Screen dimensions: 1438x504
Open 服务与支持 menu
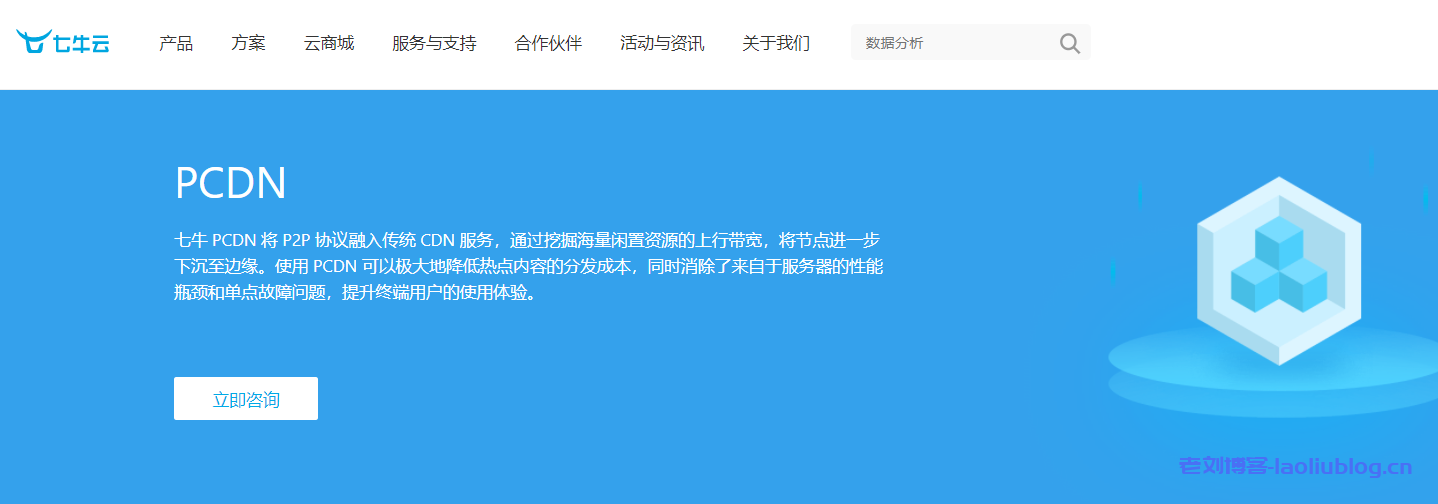coord(434,43)
